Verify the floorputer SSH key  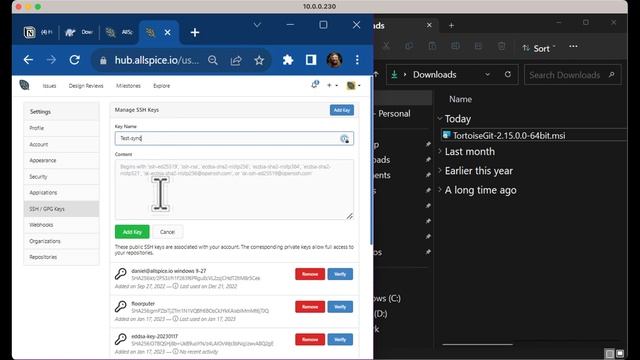(340, 307)
